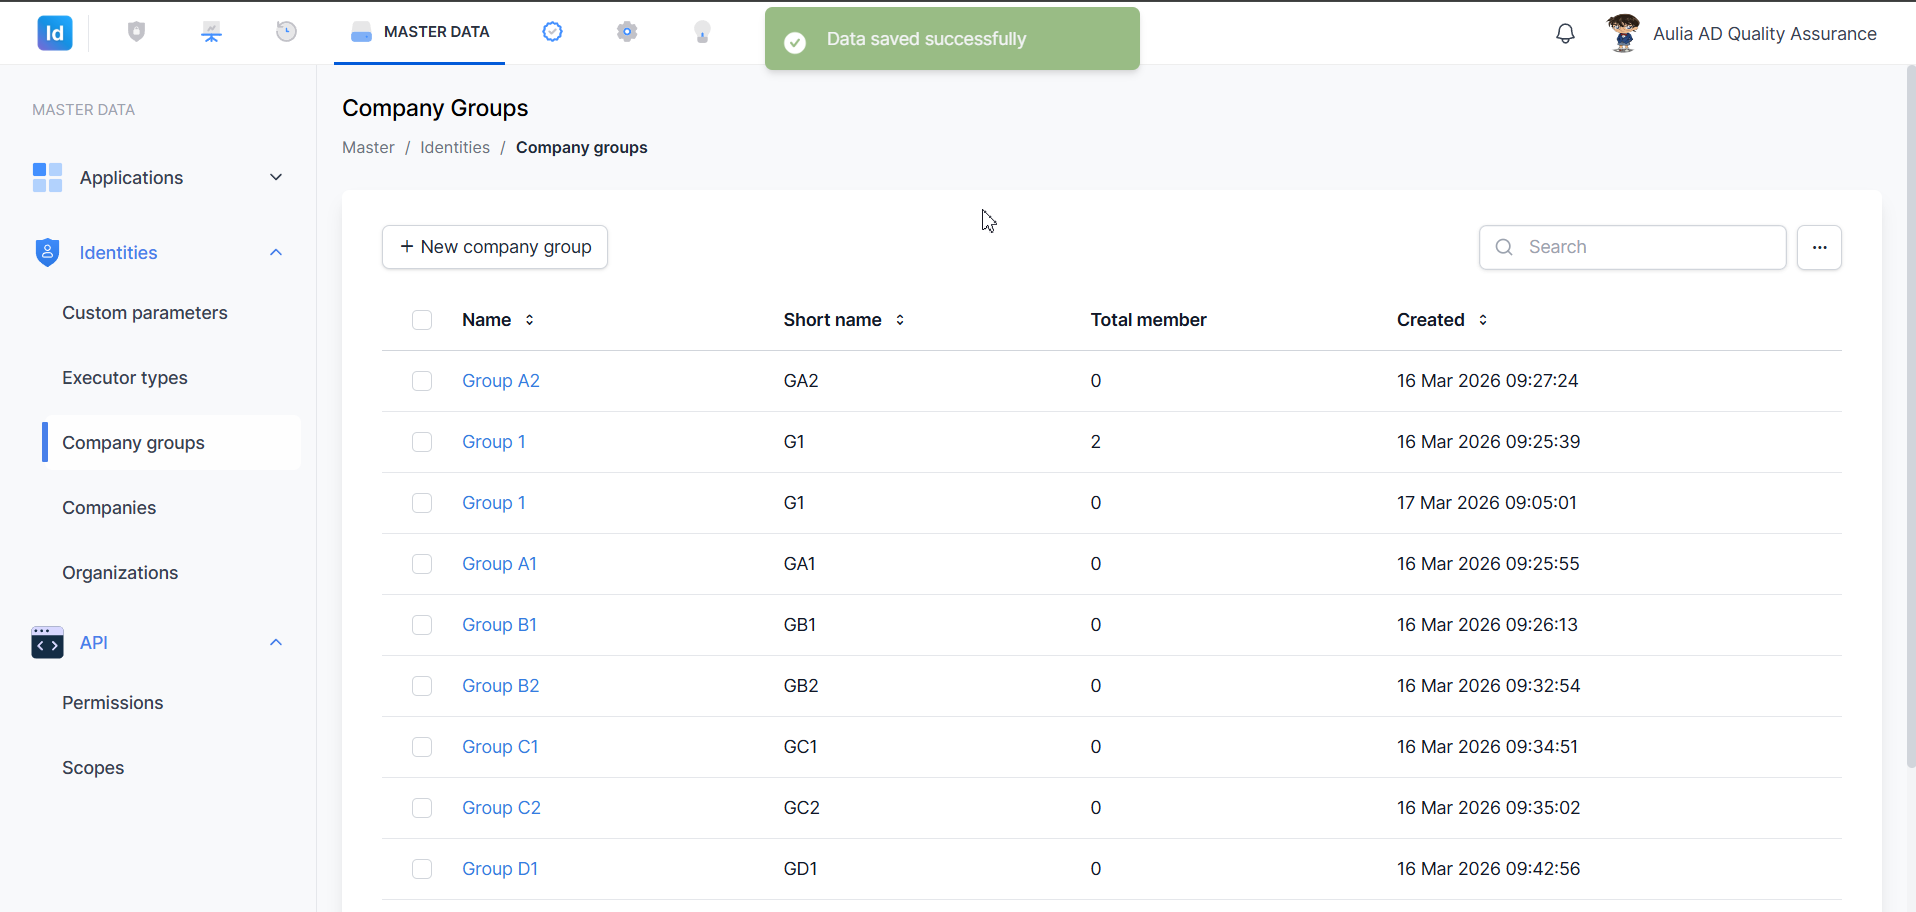Open Permissions in sidebar

[113, 703]
